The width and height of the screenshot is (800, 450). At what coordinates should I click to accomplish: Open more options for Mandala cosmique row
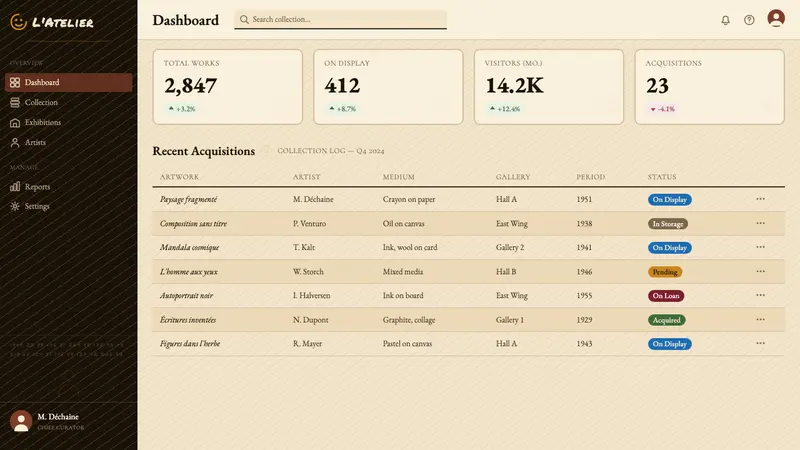pos(760,247)
